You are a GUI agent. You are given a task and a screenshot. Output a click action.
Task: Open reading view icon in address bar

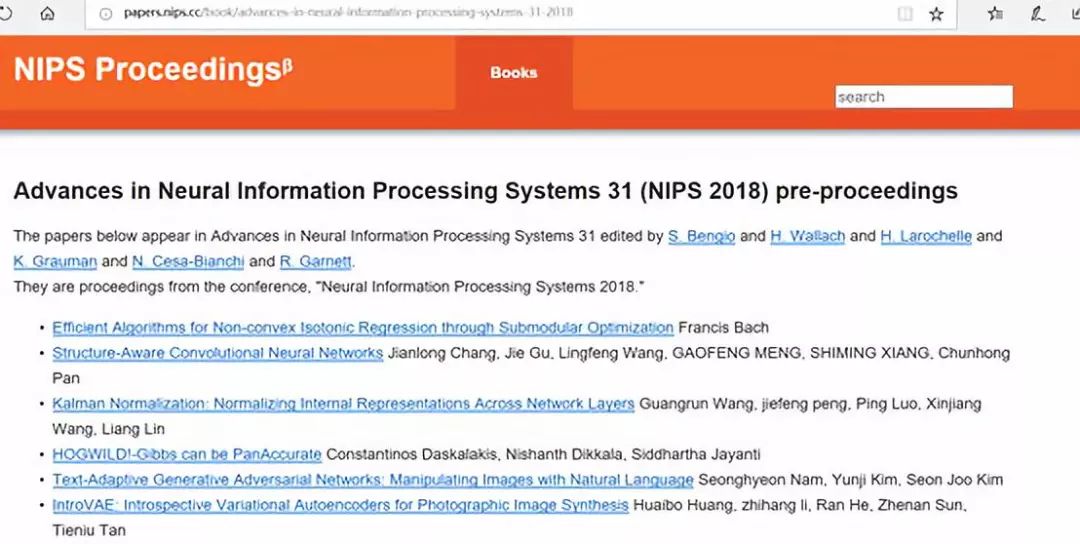905,13
